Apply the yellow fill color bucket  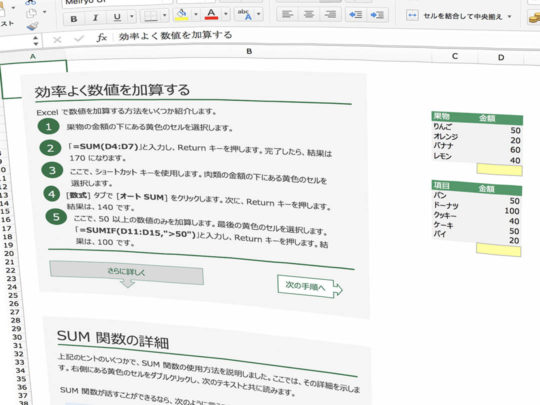click(181, 15)
